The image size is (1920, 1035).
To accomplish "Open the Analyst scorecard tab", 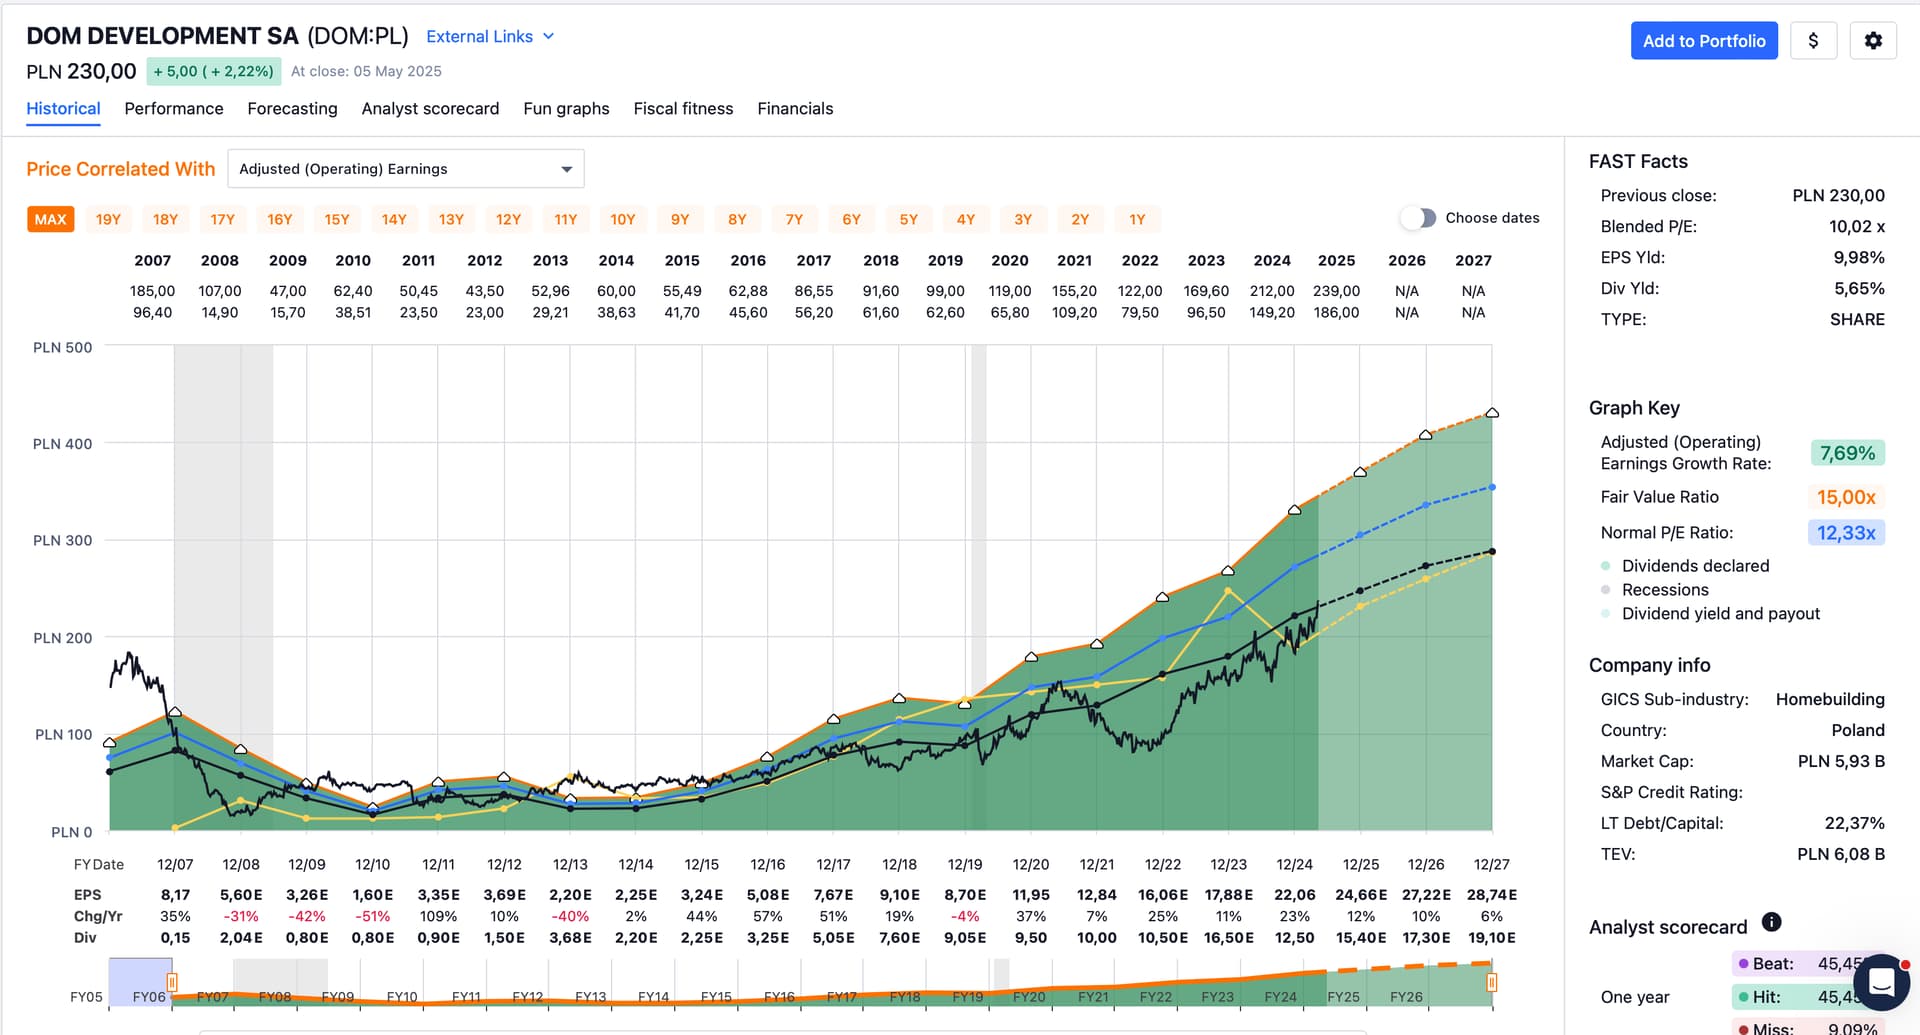I will coord(430,108).
